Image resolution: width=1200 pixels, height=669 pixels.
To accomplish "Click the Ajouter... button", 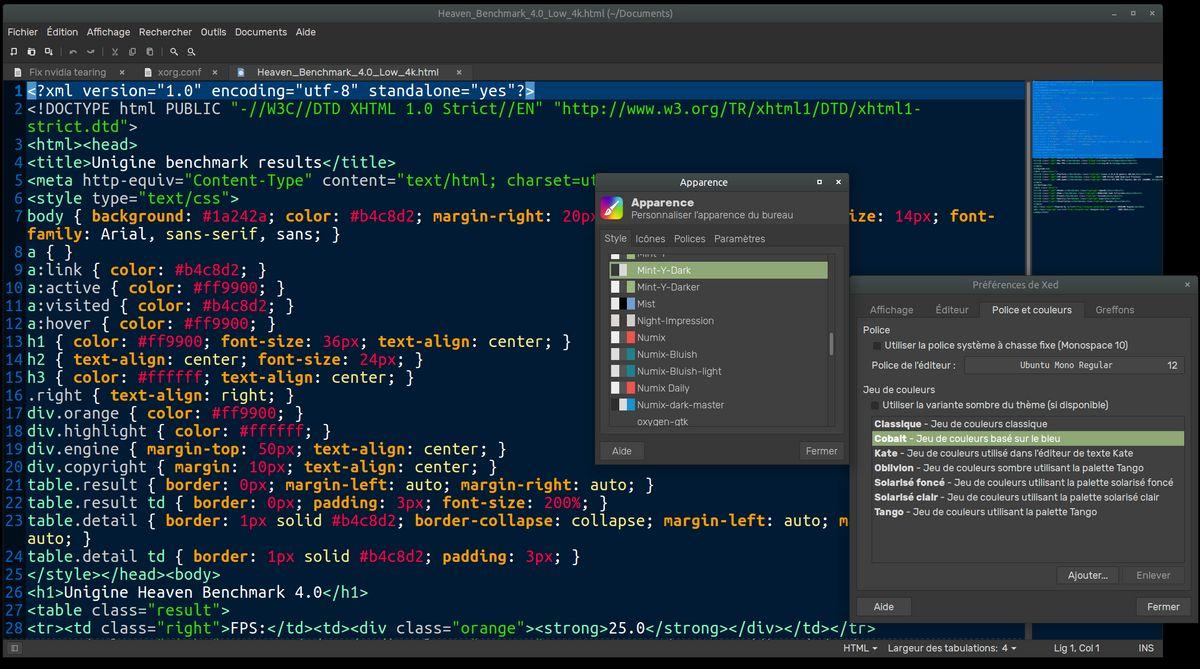I will click(x=1087, y=575).
